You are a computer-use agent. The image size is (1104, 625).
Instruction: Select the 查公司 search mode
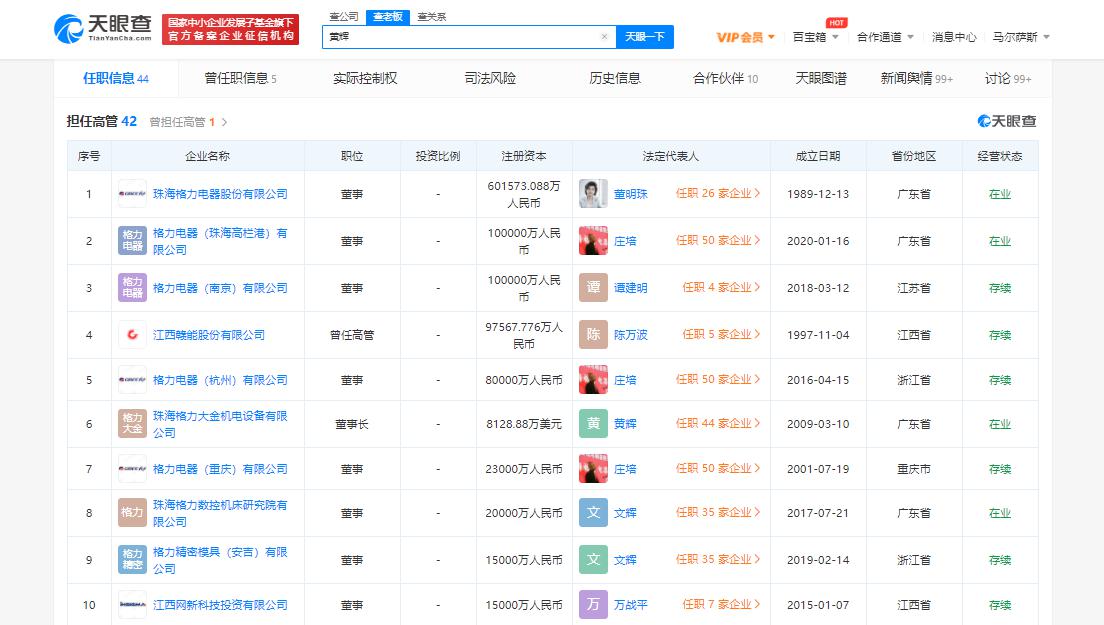(343, 17)
